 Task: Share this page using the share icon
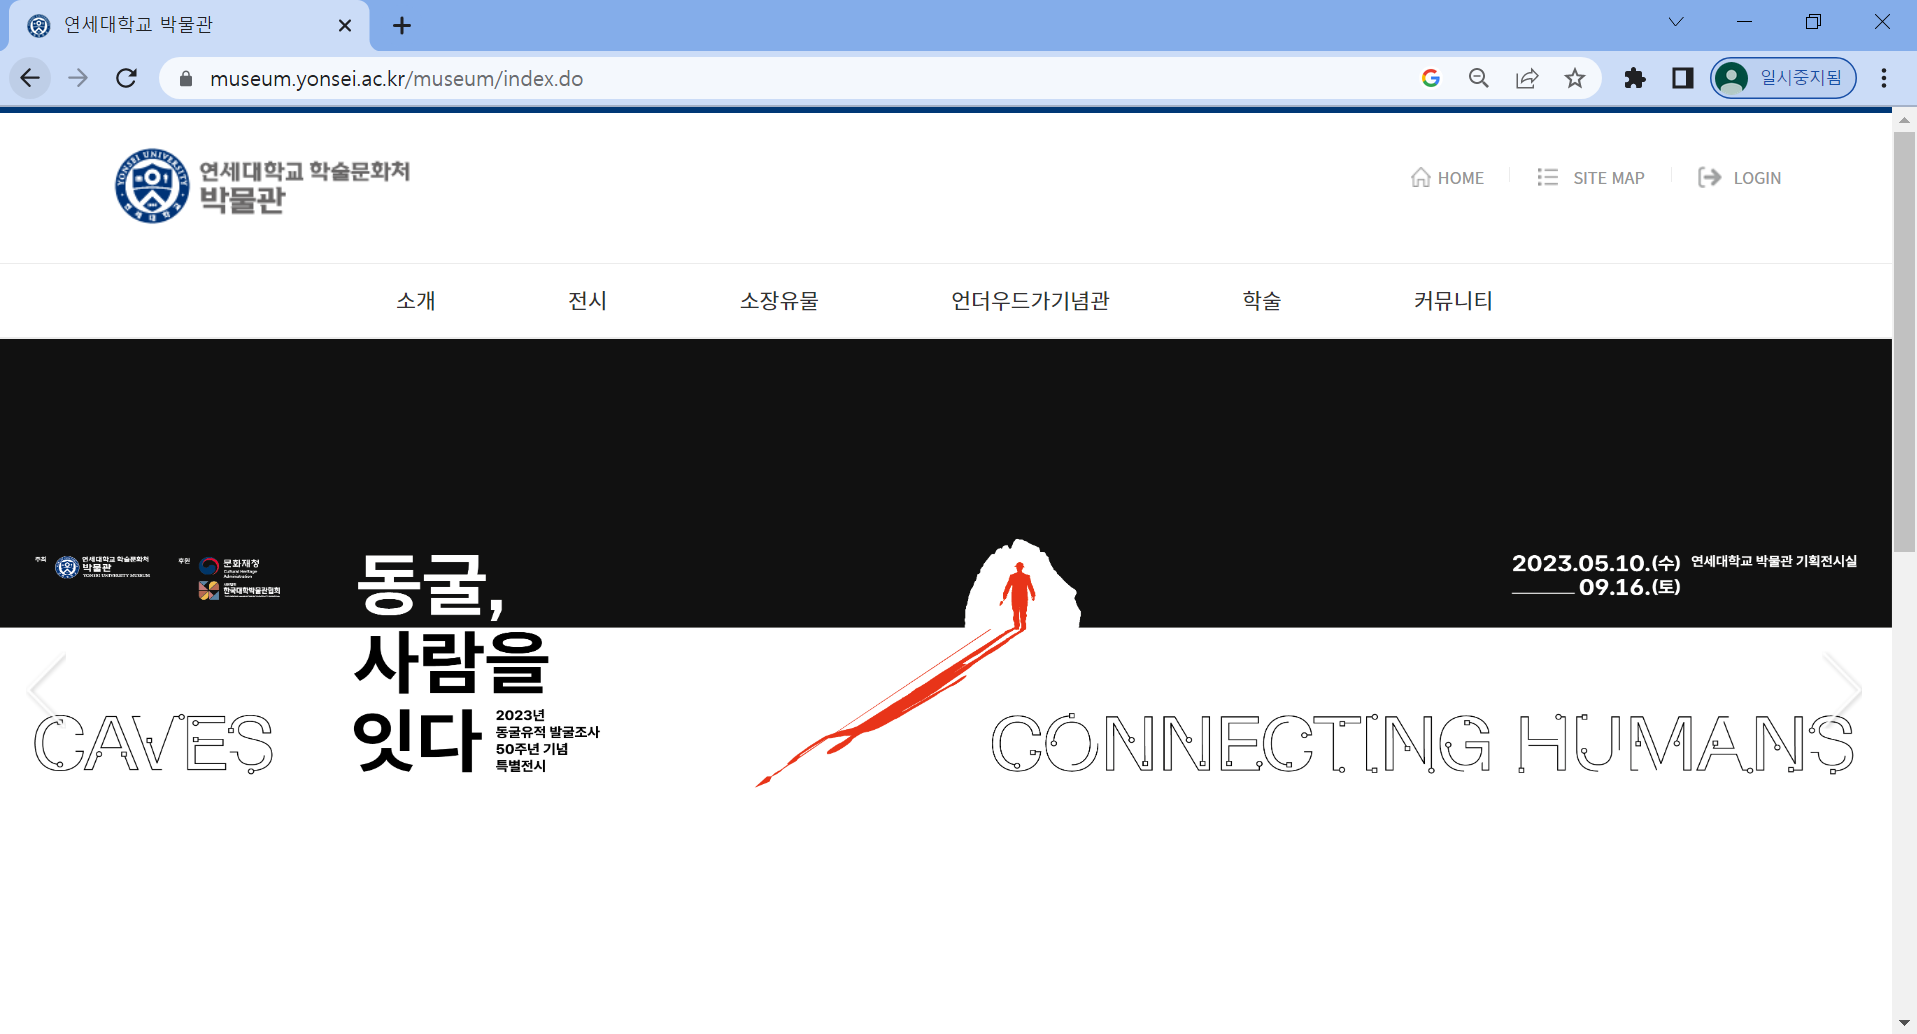point(1527,78)
